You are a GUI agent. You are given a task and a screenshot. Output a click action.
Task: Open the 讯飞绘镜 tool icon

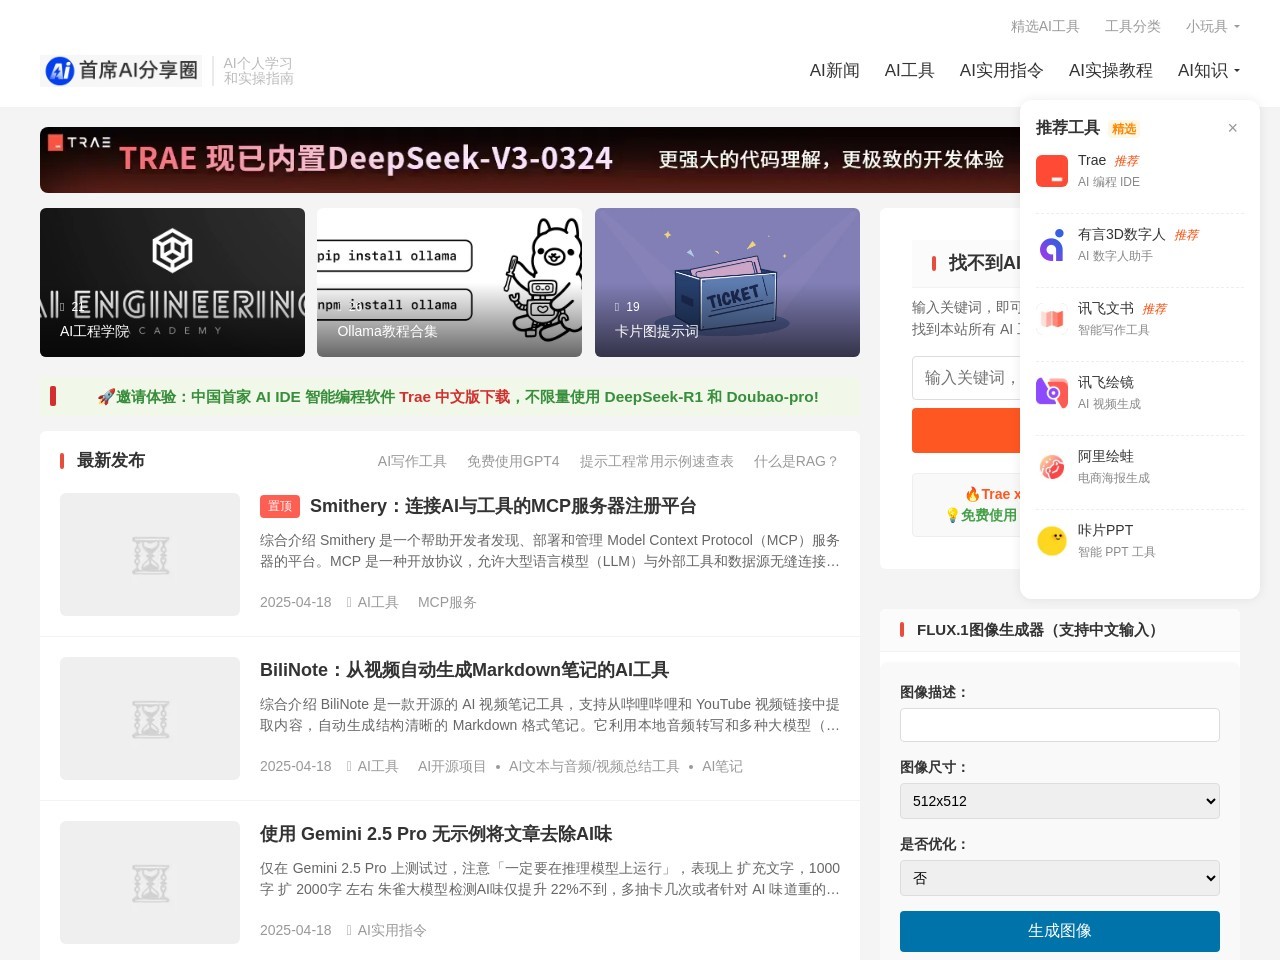click(1052, 393)
